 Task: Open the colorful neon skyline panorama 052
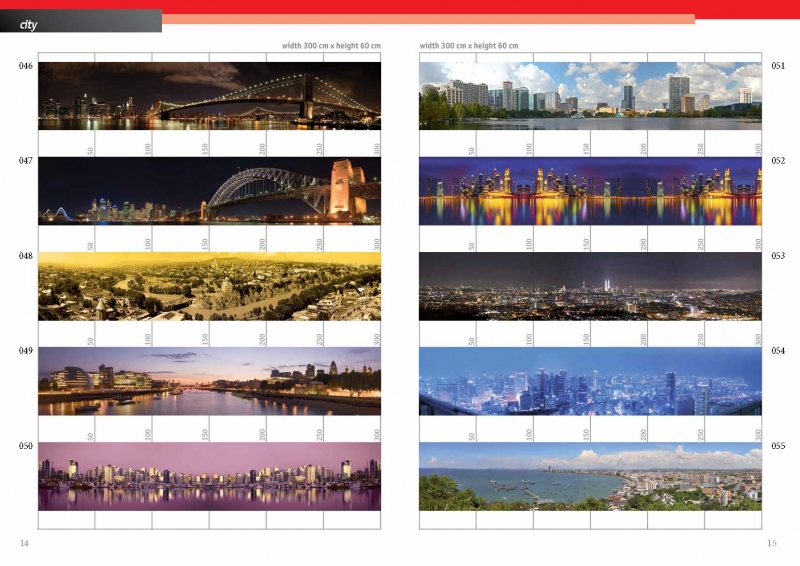click(x=590, y=190)
